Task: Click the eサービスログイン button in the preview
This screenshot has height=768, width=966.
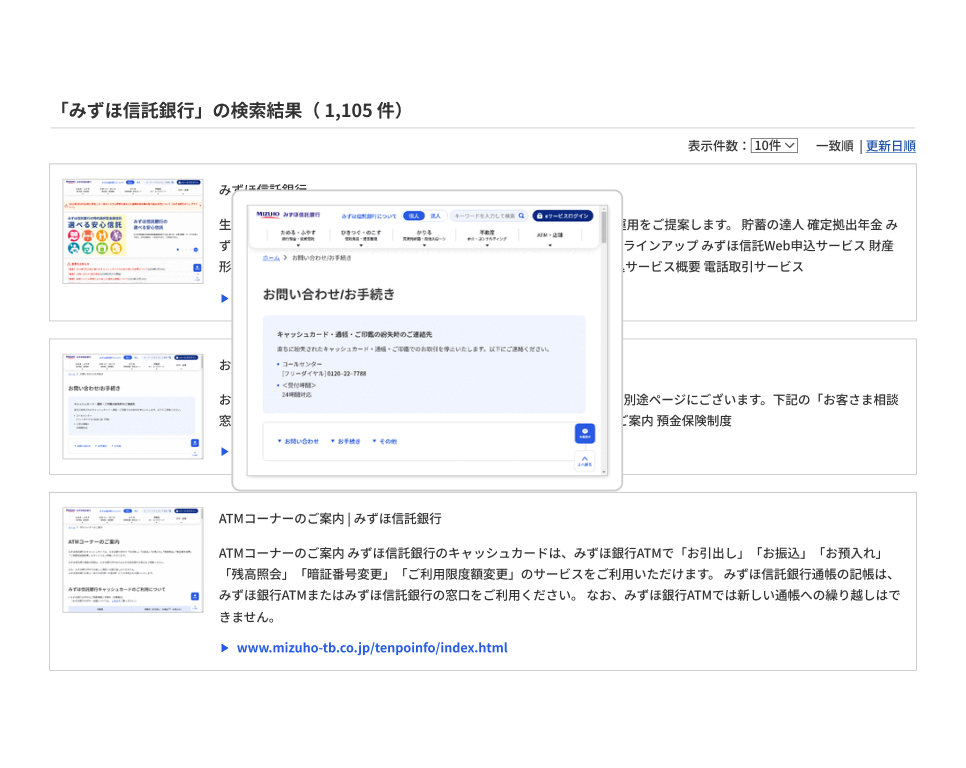Action: click(x=562, y=216)
